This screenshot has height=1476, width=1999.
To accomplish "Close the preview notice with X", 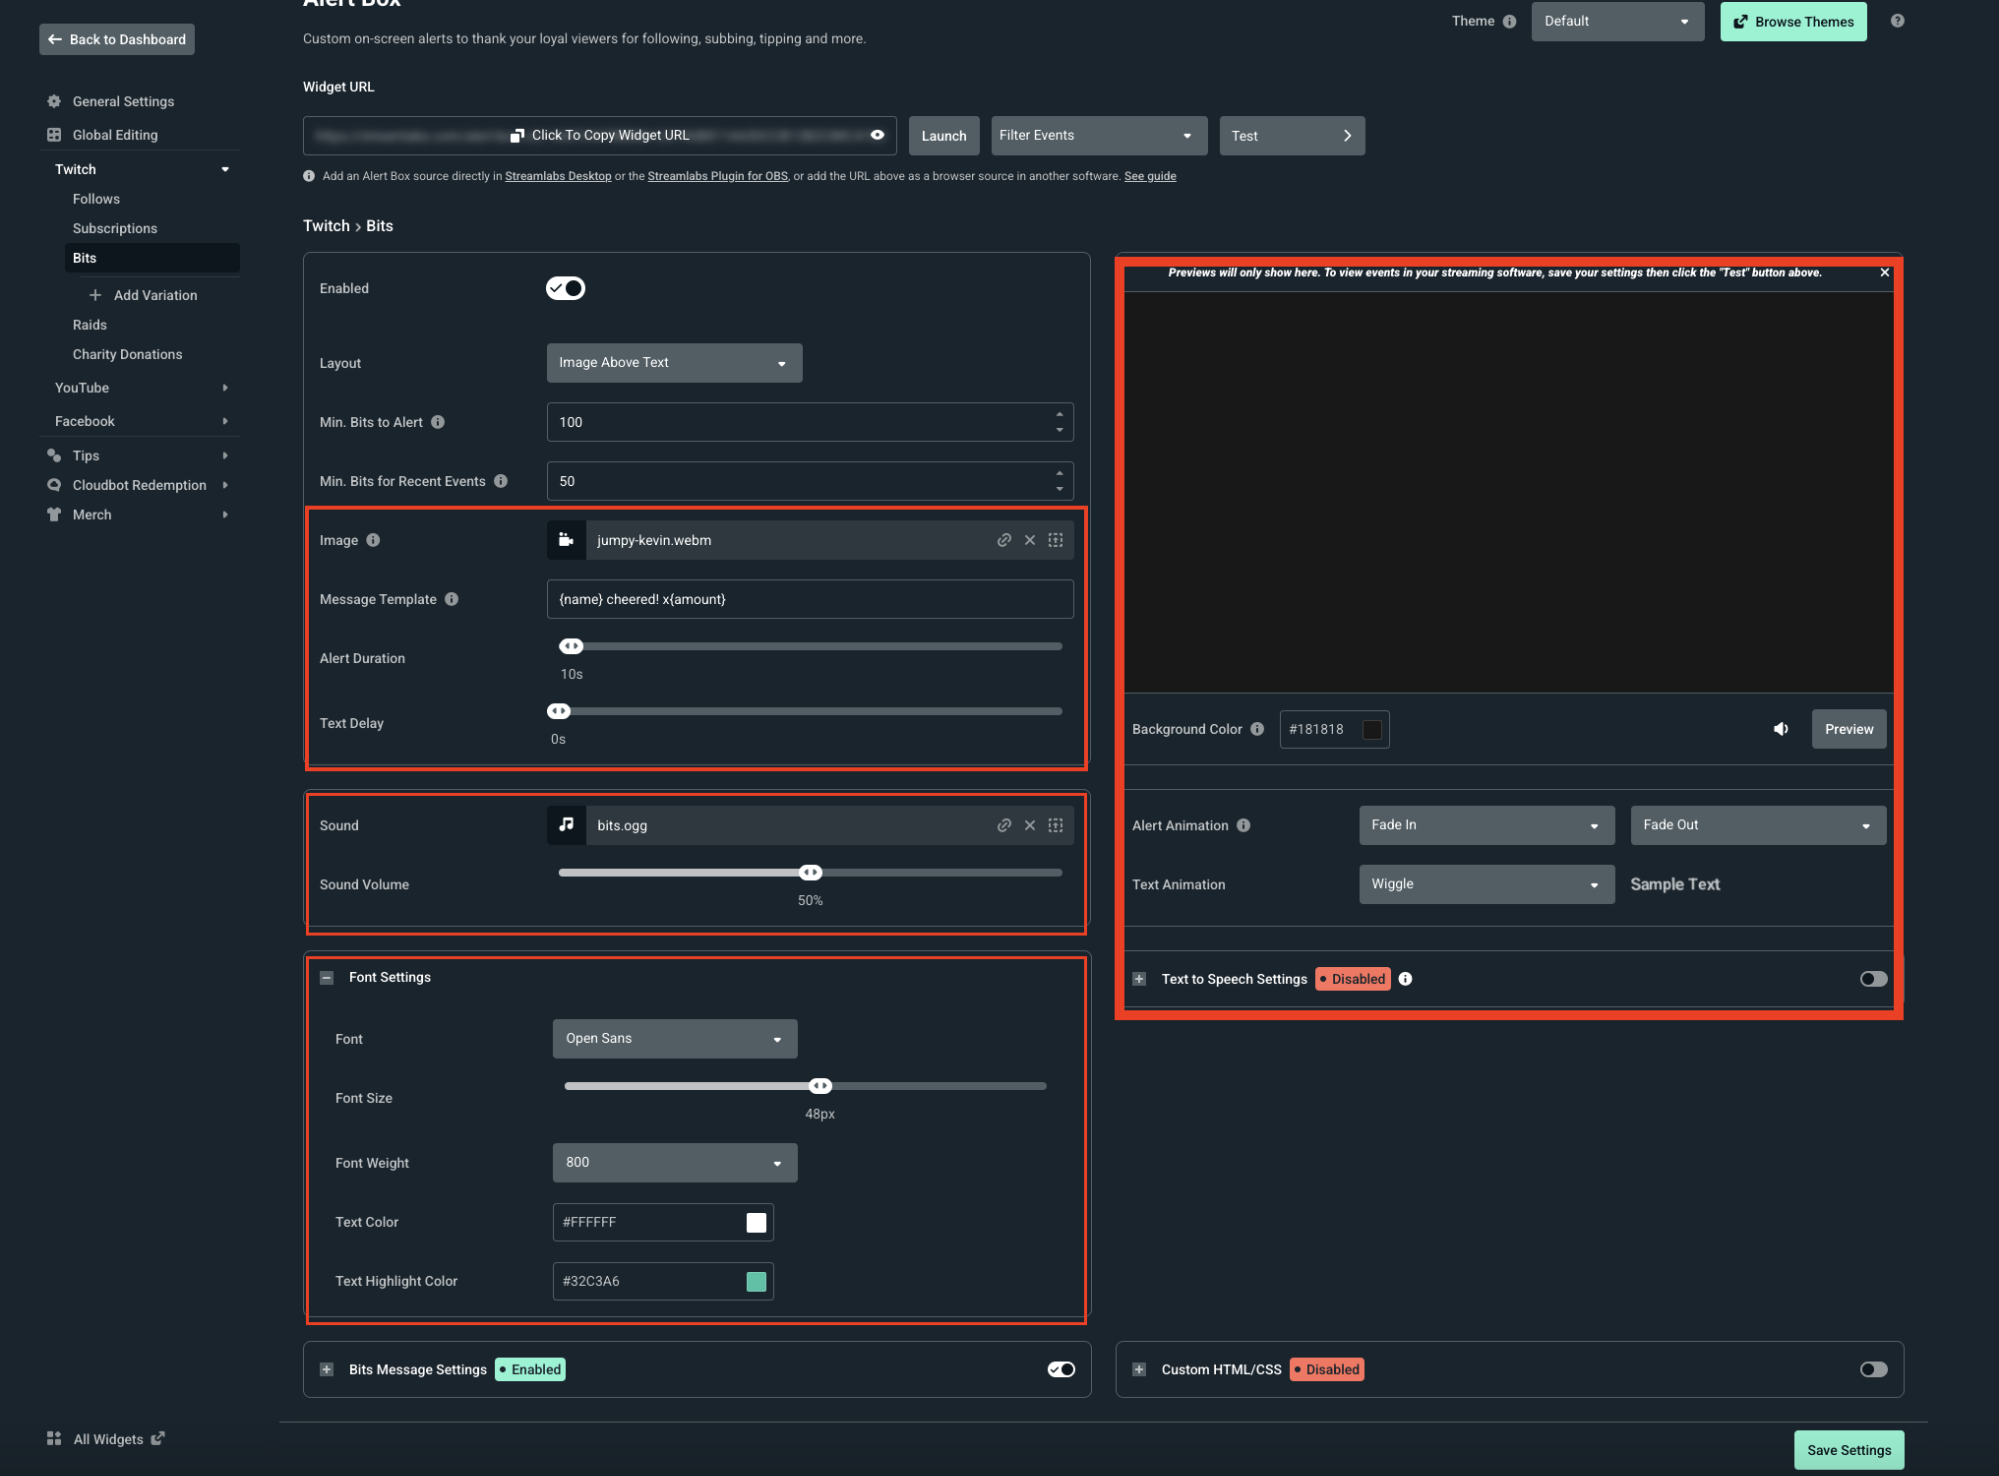I will [1884, 272].
